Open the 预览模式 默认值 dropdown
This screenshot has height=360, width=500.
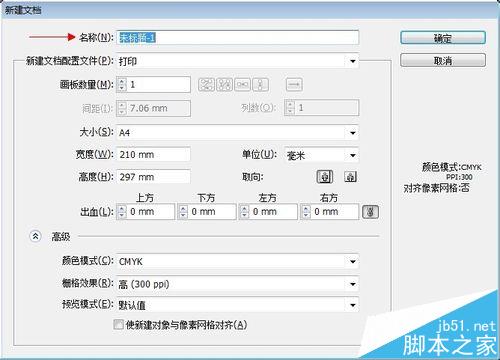click(x=237, y=305)
